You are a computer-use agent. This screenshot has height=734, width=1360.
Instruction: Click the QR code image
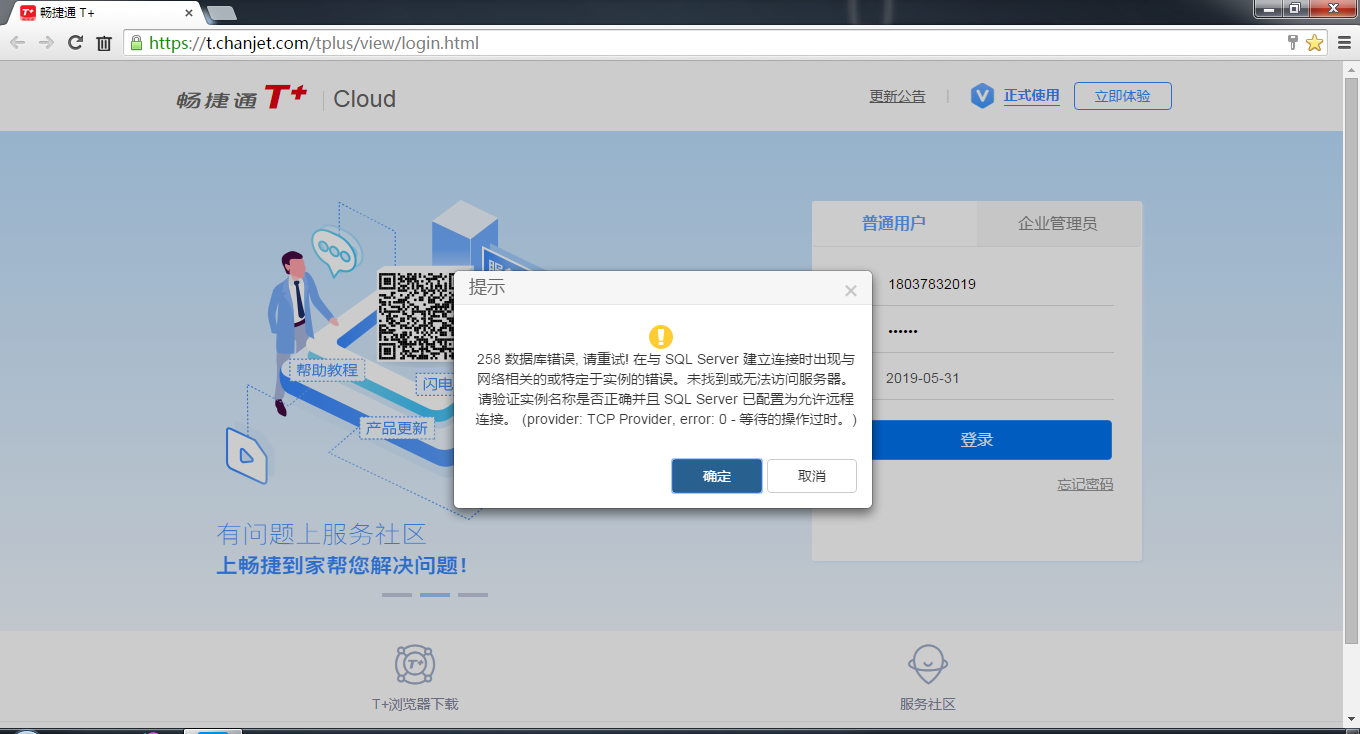(417, 315)
